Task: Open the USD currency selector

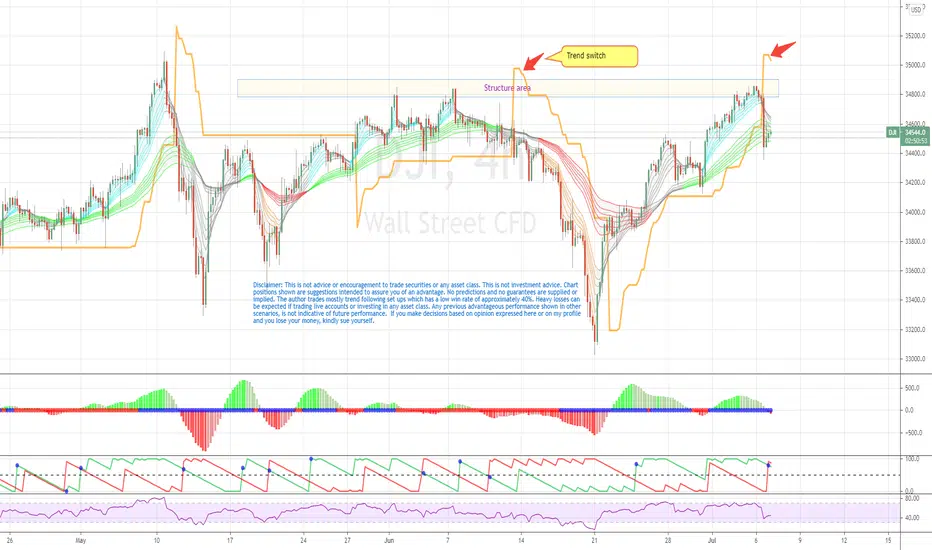Action: (916, 10)
